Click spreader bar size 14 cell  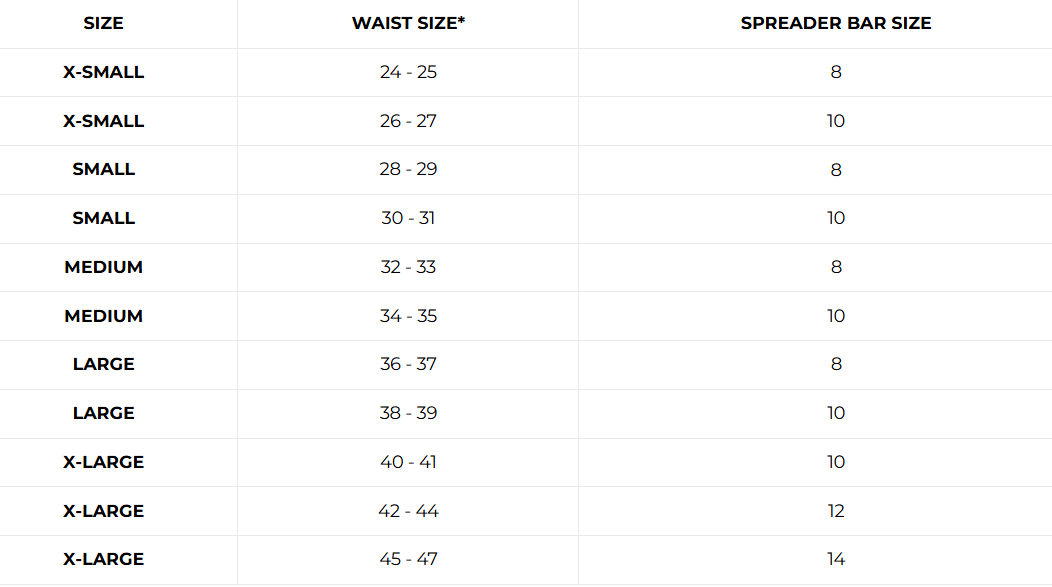pyautogui.click(x=836, y=559)
